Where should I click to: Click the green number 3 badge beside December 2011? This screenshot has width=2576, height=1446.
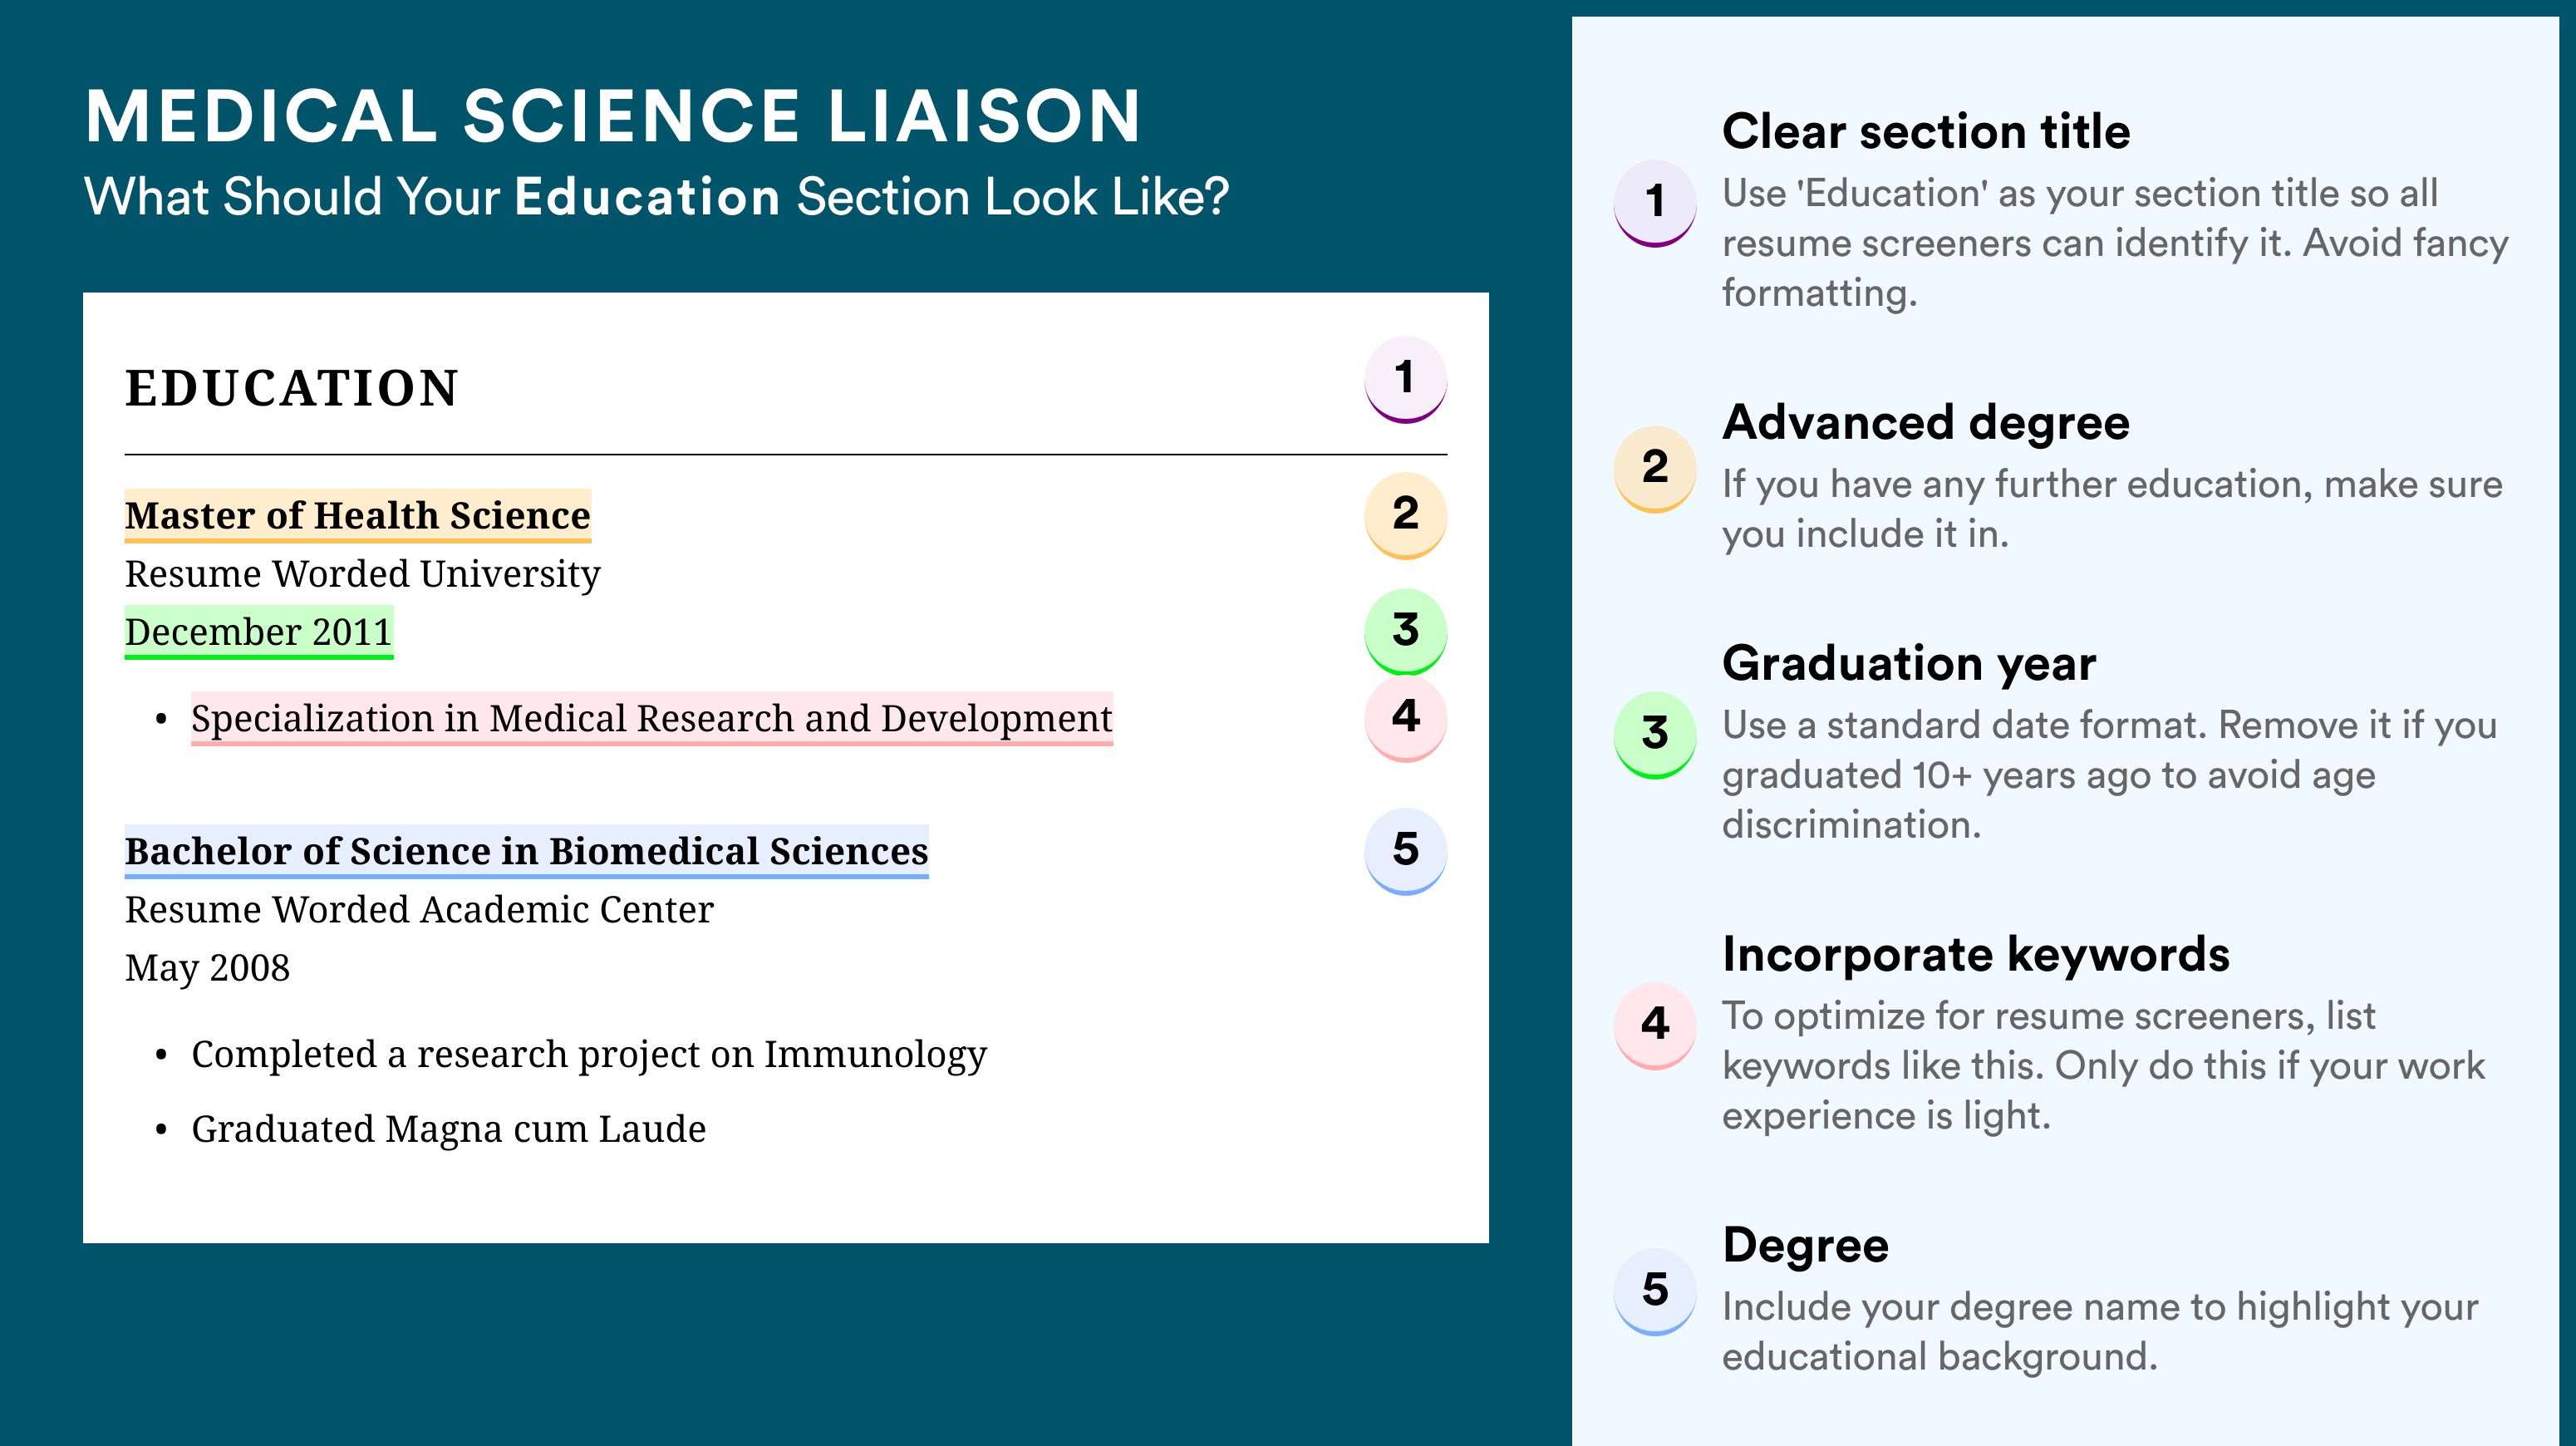point(1405,631)
